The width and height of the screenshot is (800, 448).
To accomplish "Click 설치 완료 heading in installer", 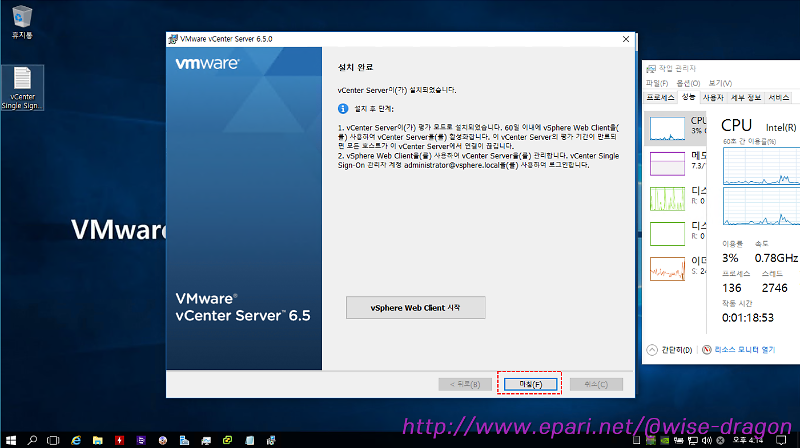I will pos(355,67).
